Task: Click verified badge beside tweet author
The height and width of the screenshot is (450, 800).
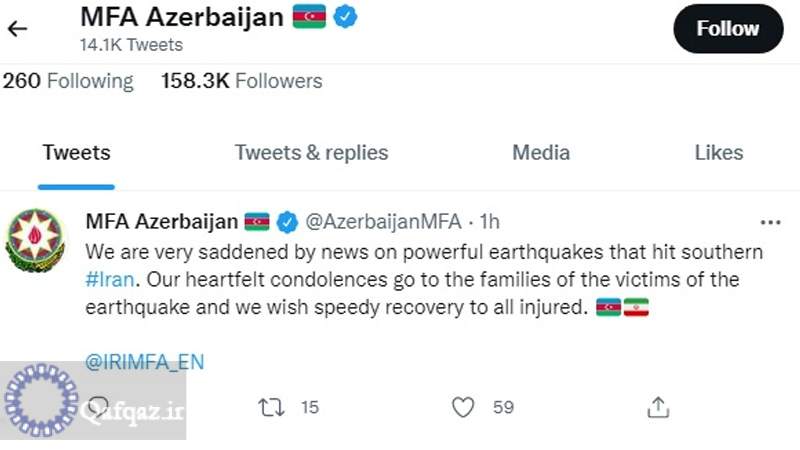Action: tap(287, 222)
